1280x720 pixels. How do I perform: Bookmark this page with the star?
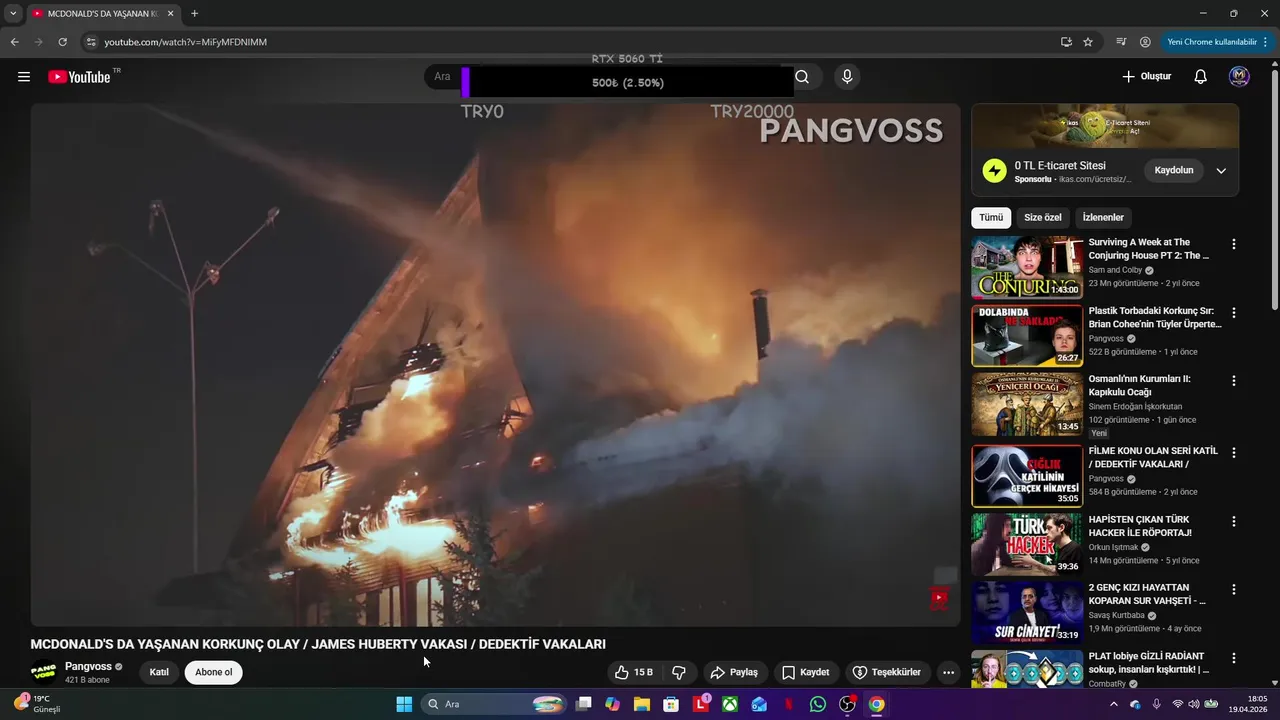1088,42
